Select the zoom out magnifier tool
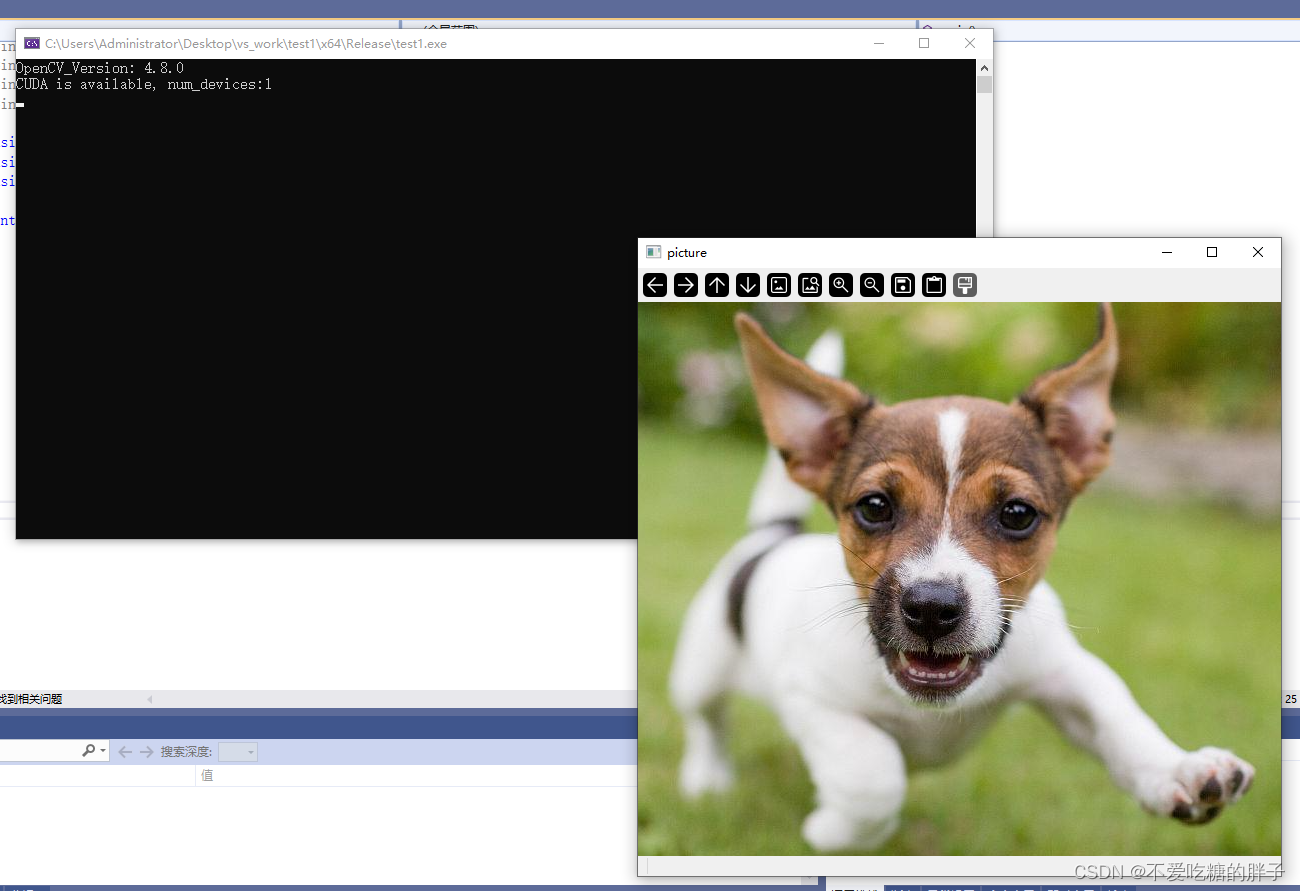The image size is (1300, 891). (871, 285)
